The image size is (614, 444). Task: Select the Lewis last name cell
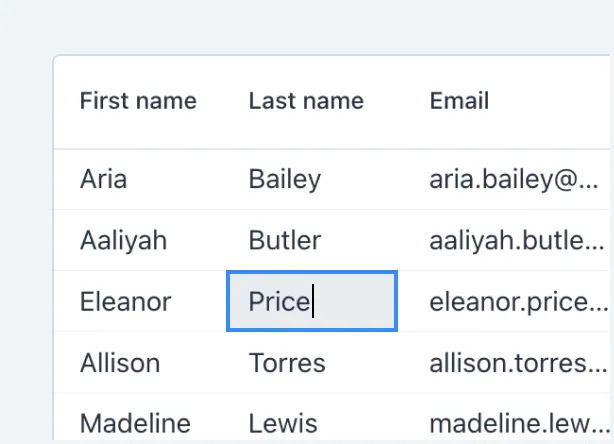coord(283,423)
